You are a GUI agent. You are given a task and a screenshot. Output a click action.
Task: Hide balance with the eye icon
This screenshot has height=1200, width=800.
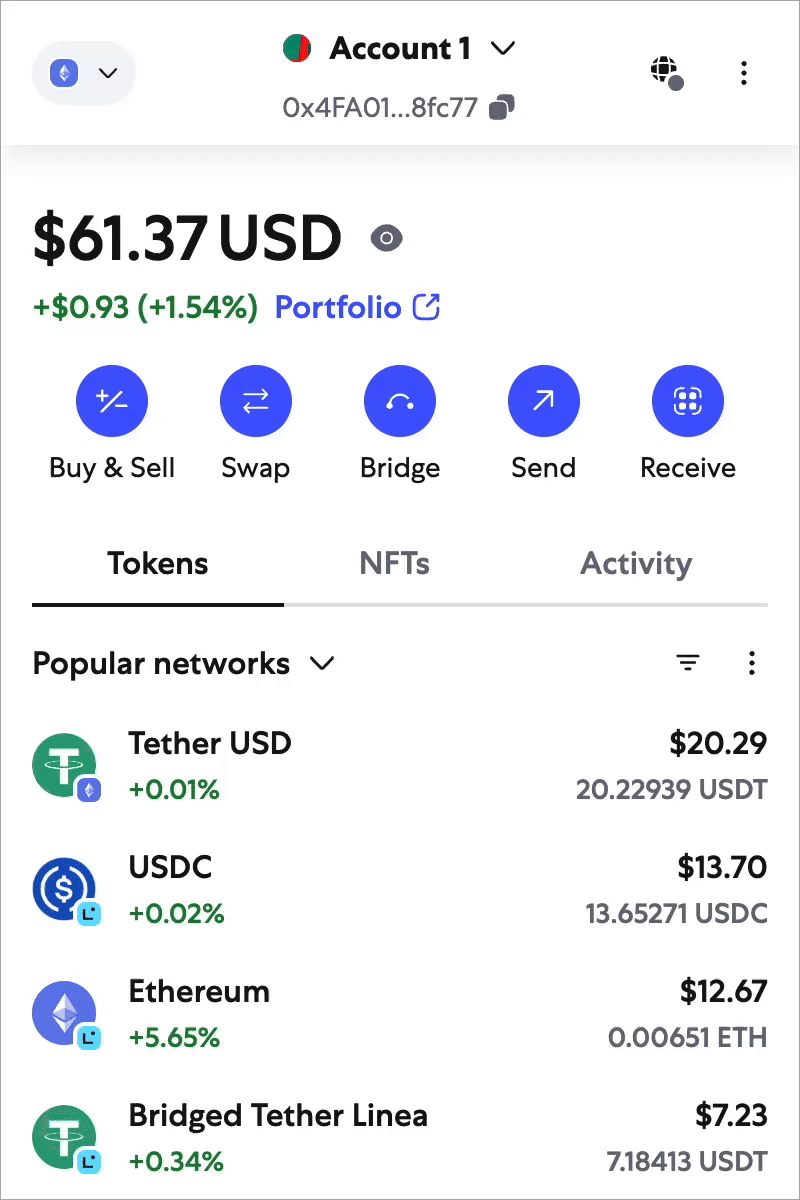point(386,238)
